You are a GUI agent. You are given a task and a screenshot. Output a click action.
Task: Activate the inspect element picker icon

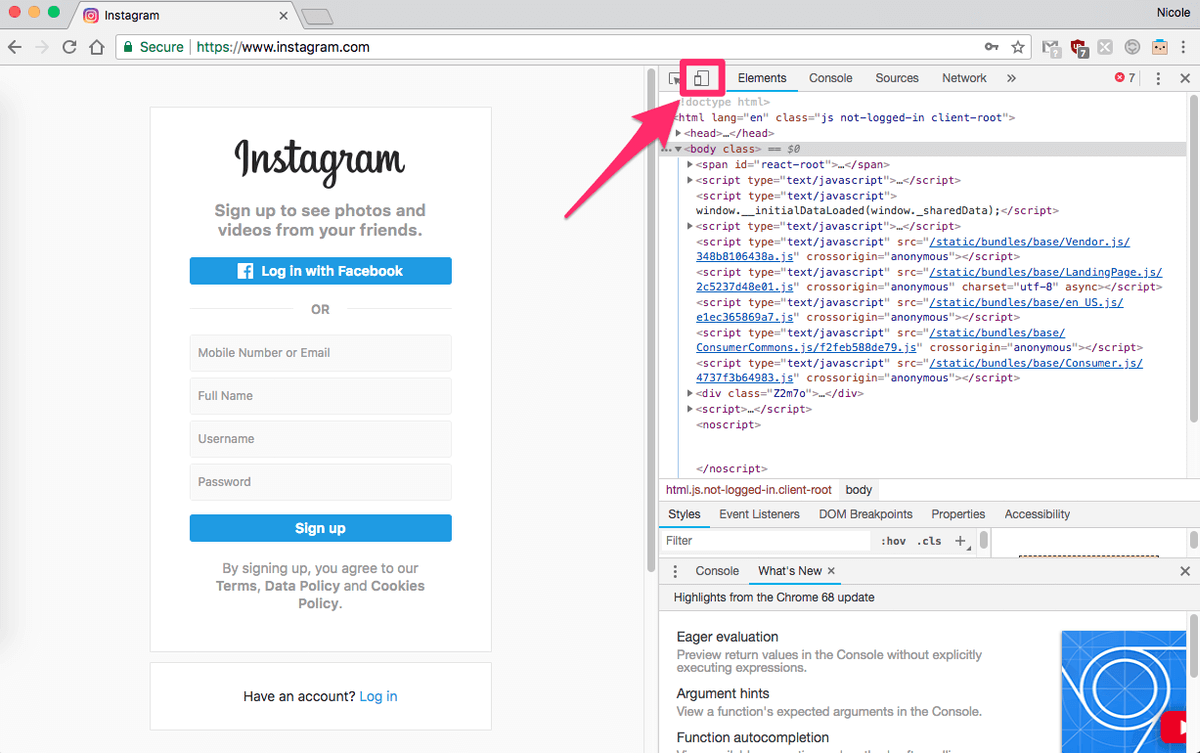[675, 78]
